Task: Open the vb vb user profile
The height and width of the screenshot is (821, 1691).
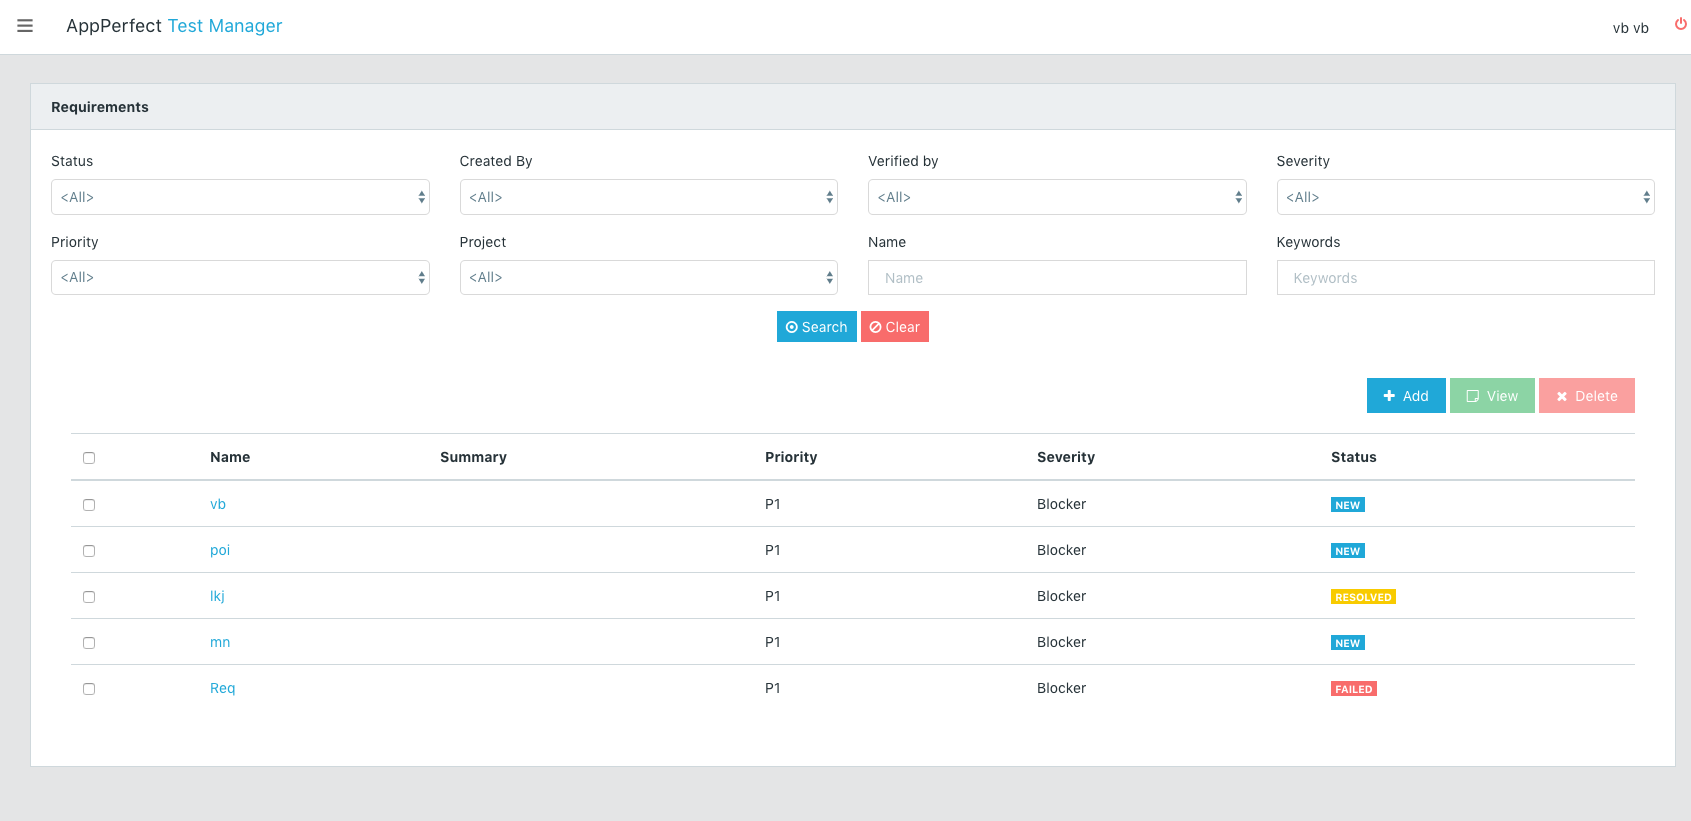Action: [x=1630, y=28]
